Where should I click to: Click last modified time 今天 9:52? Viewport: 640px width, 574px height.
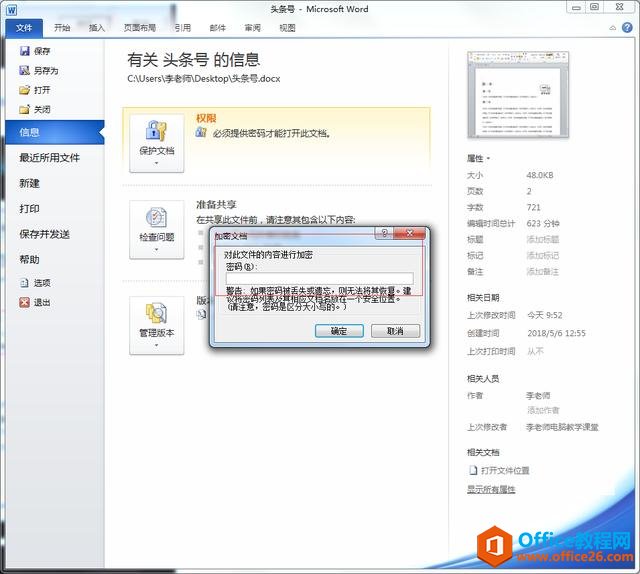pos(544,315)
